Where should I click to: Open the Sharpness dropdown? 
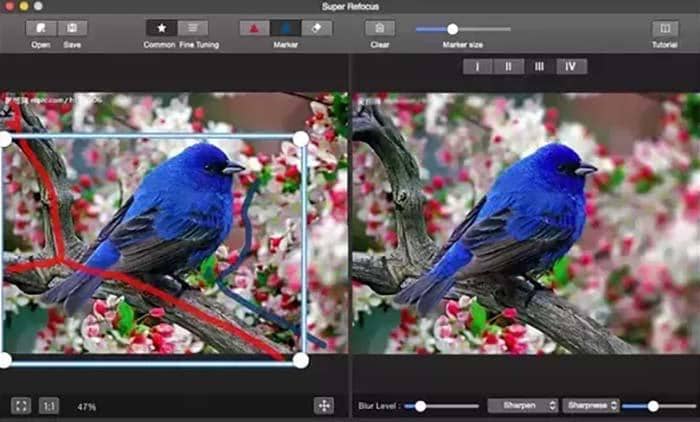(591, 405)
